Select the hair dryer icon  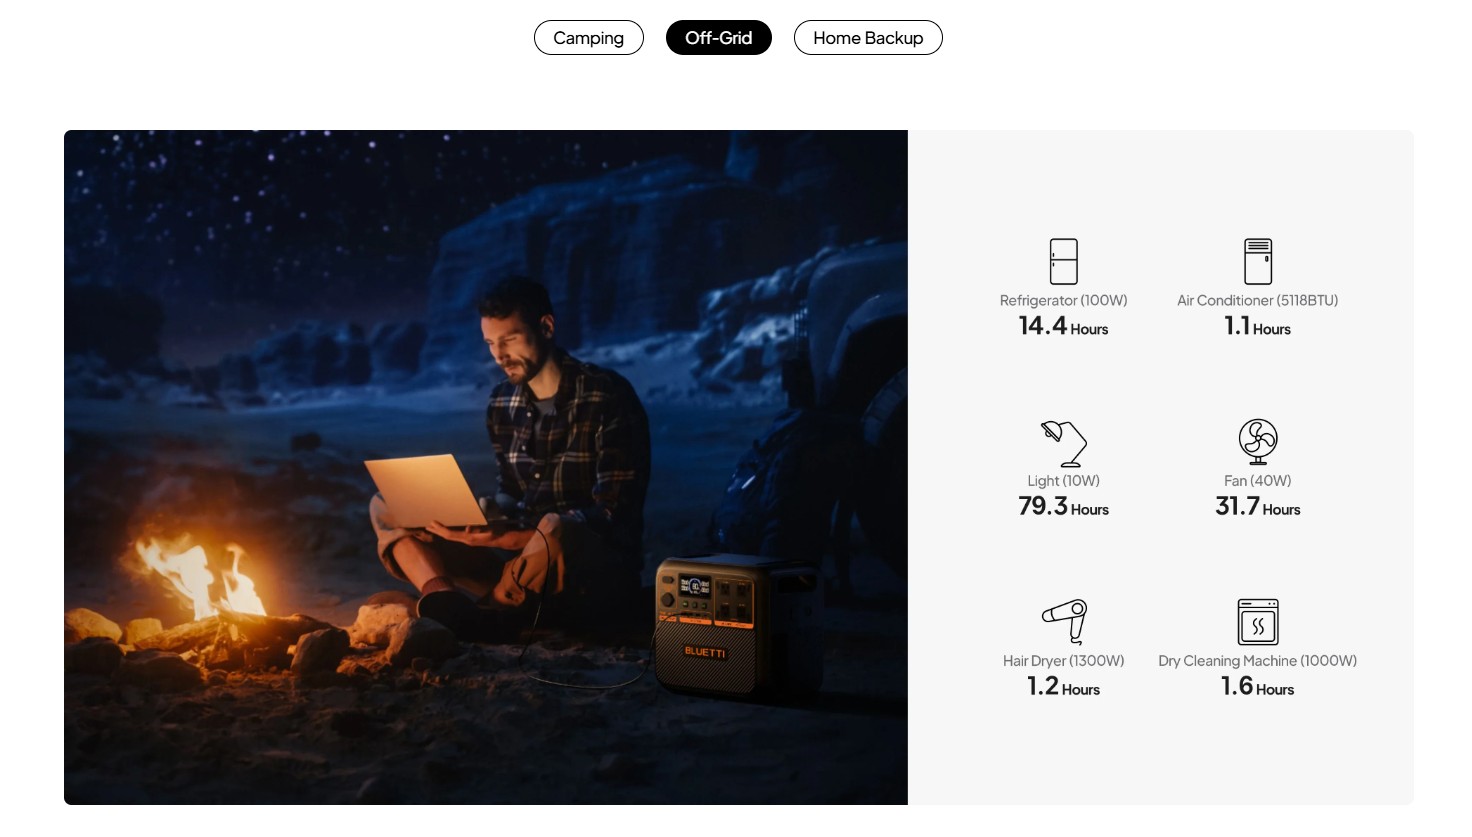(x=1064, y=621)
